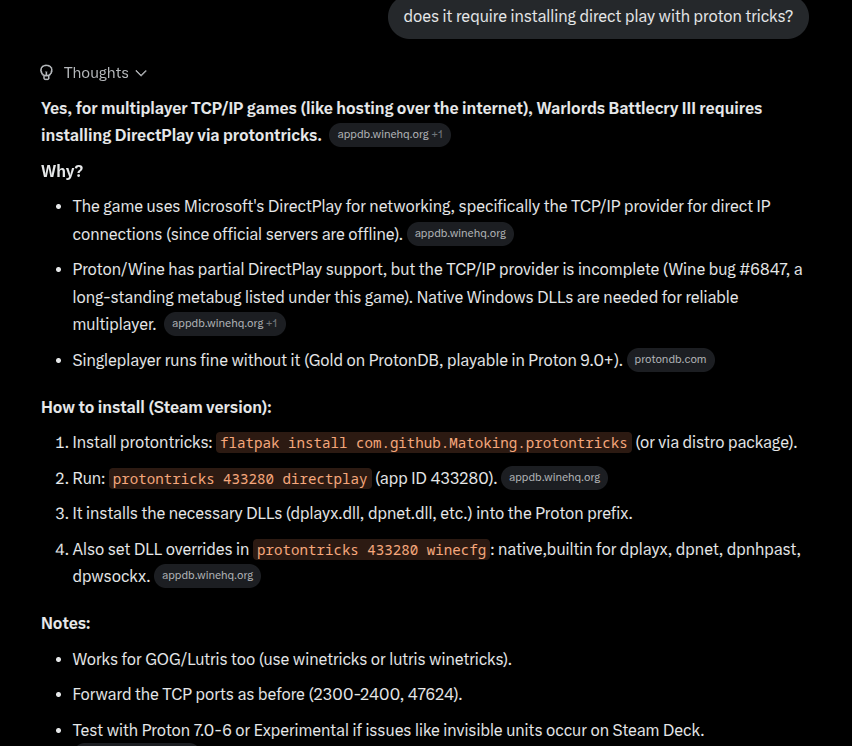Click the 'protontricks 433280 winecfg' code snippet
852x746 pixels.
tap(372, 550)
